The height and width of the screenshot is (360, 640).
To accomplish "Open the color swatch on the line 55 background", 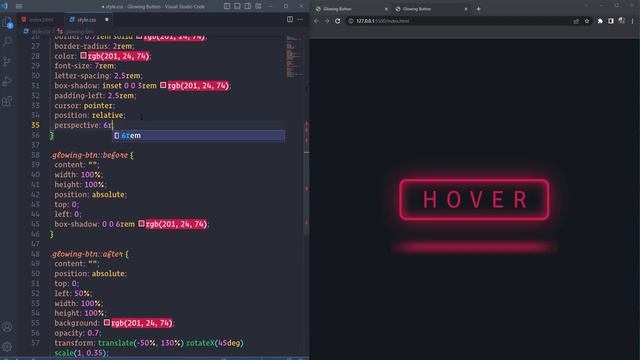I will point(107,322).
